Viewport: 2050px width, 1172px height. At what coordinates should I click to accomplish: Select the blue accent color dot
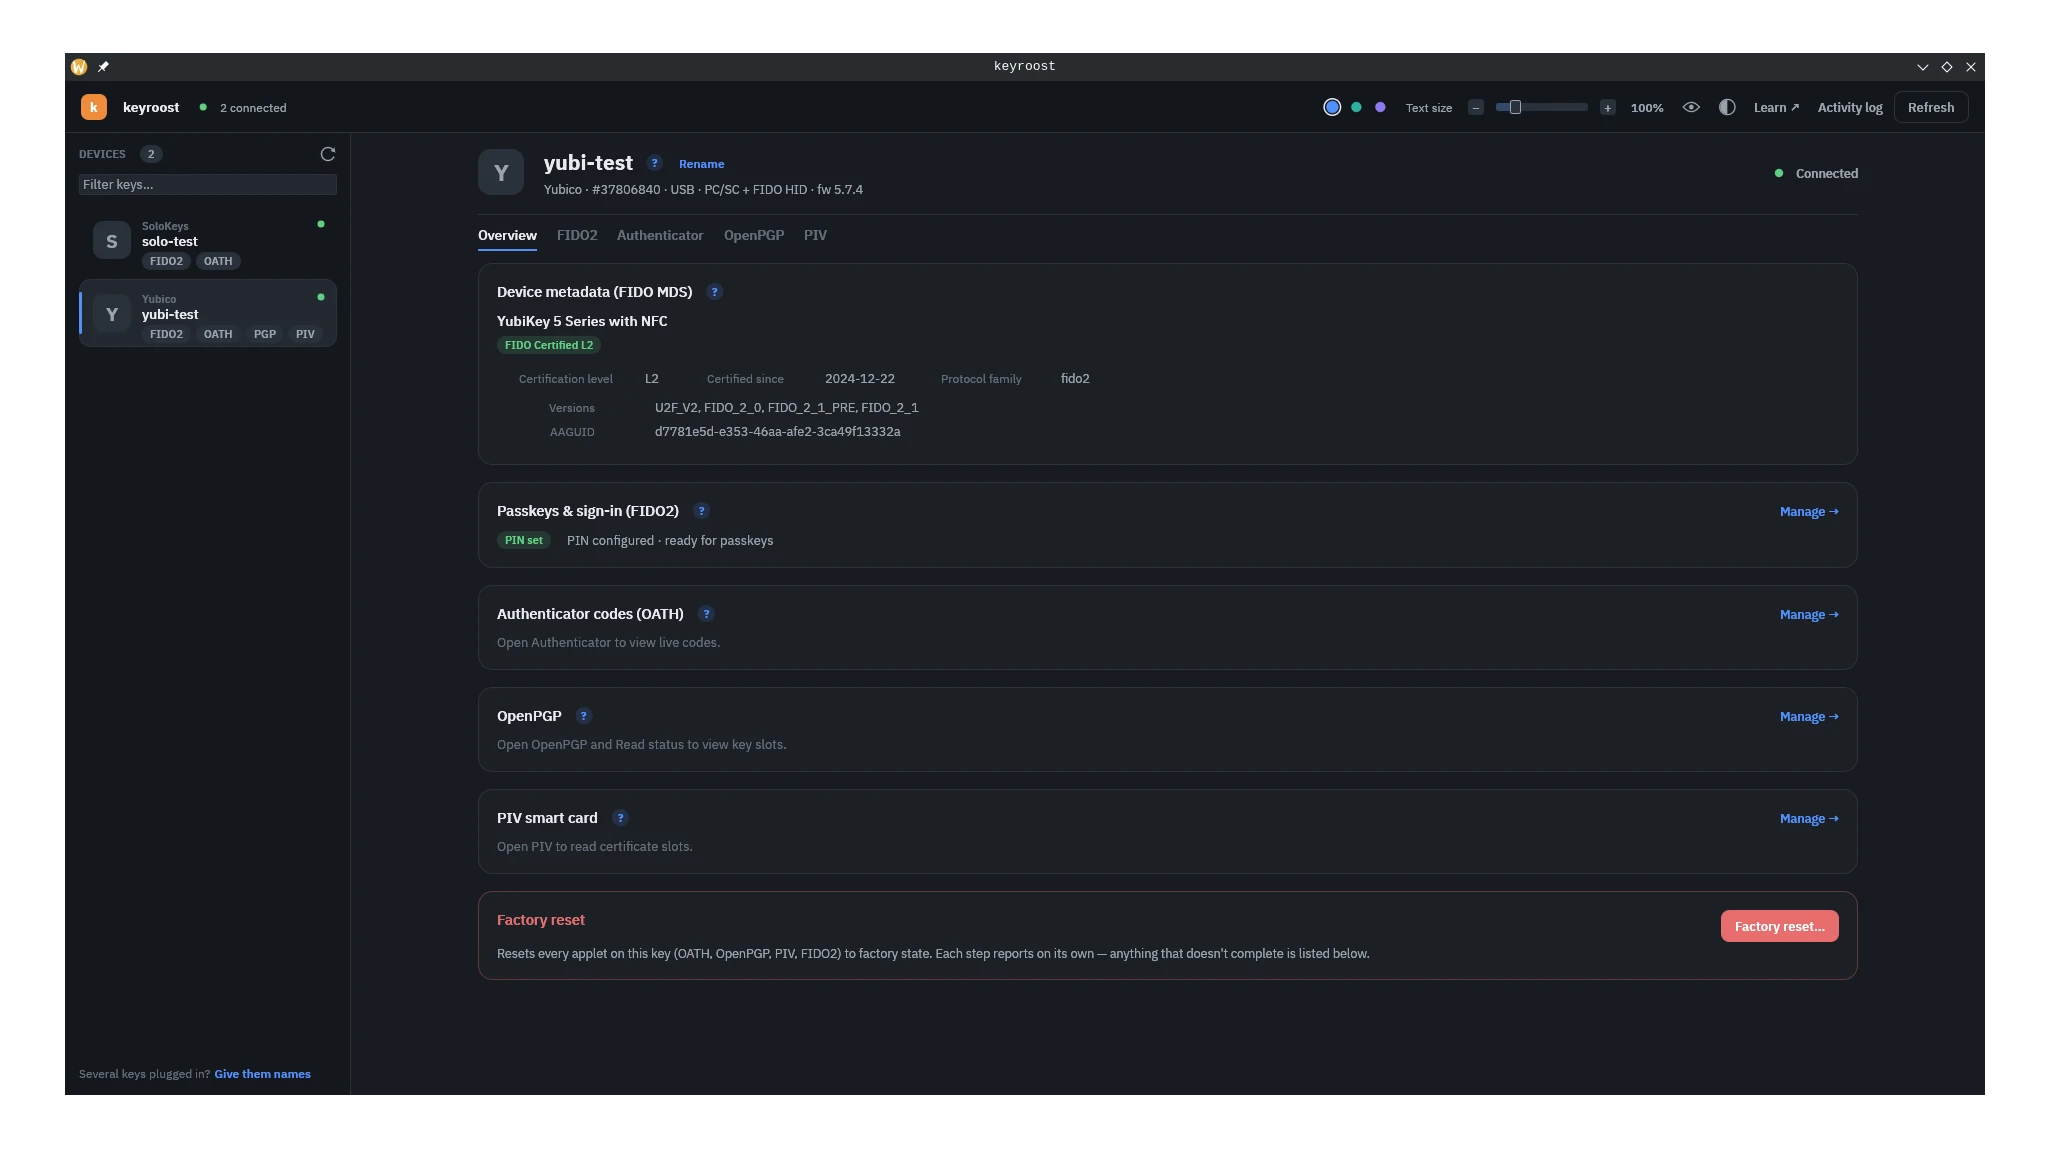click(1332, 107)
